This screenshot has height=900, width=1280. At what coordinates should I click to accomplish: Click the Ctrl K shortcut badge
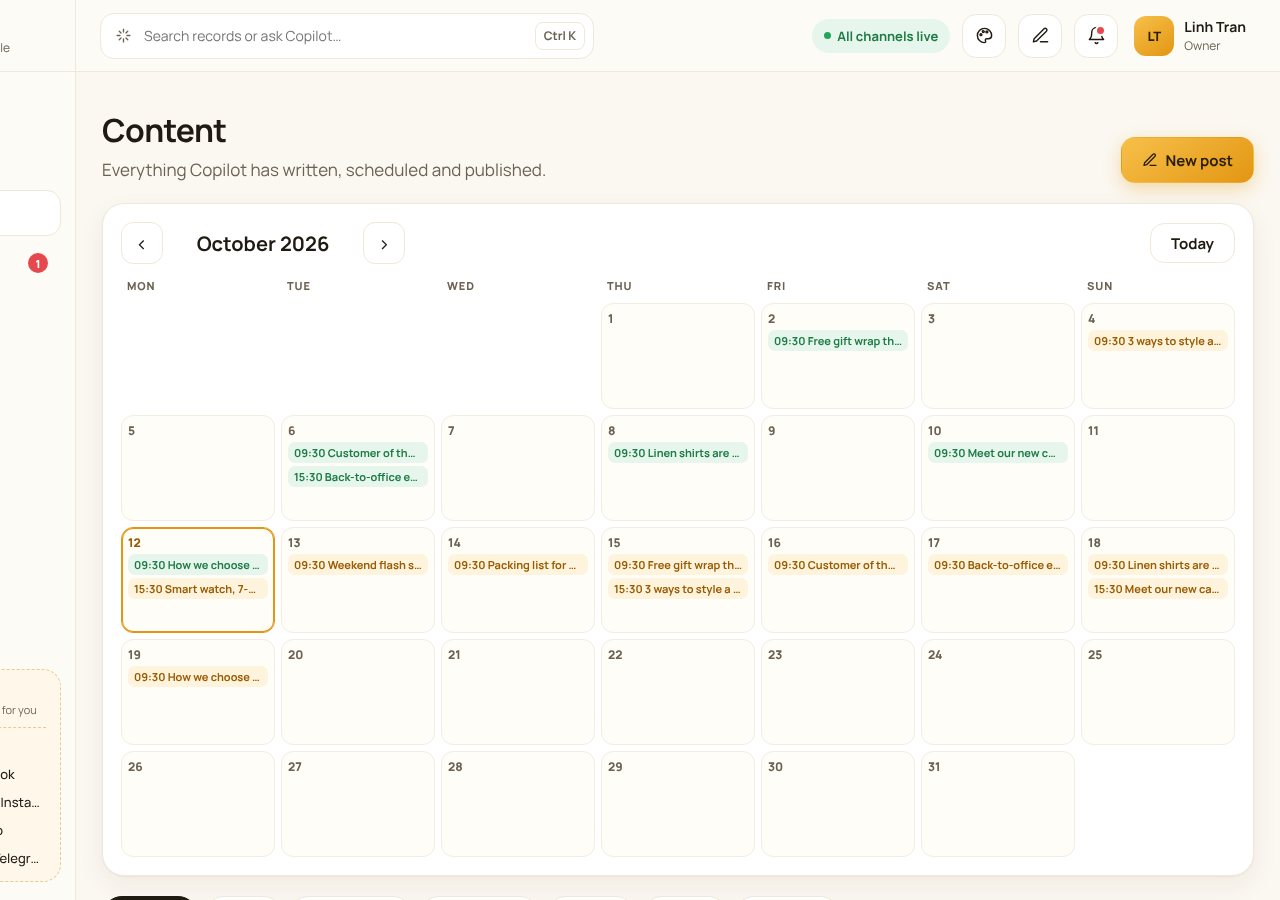tap(560, 36)
